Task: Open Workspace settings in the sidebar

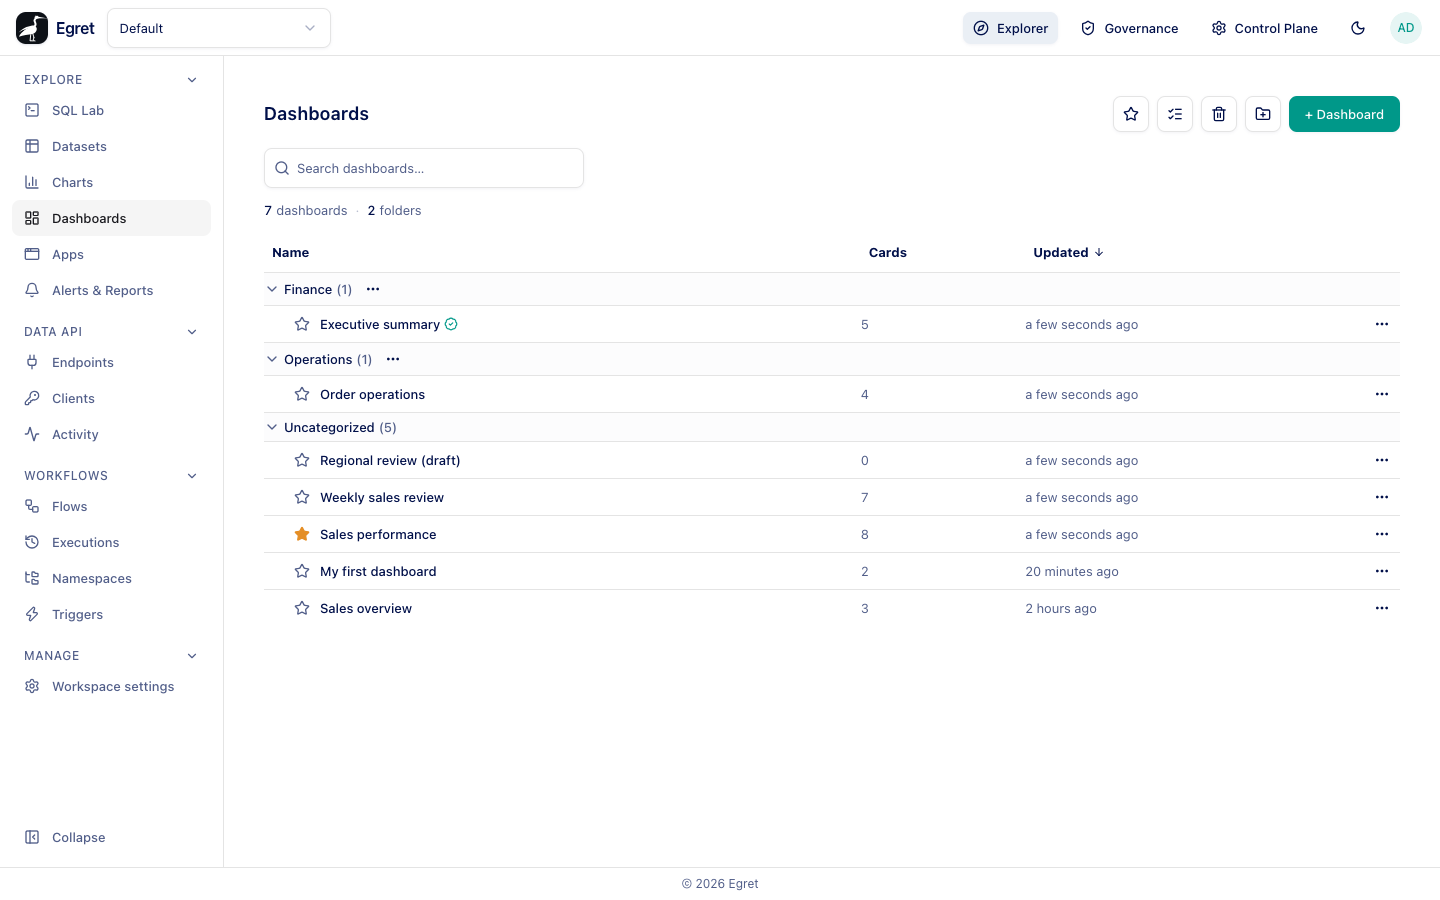Action: point(111,686)
